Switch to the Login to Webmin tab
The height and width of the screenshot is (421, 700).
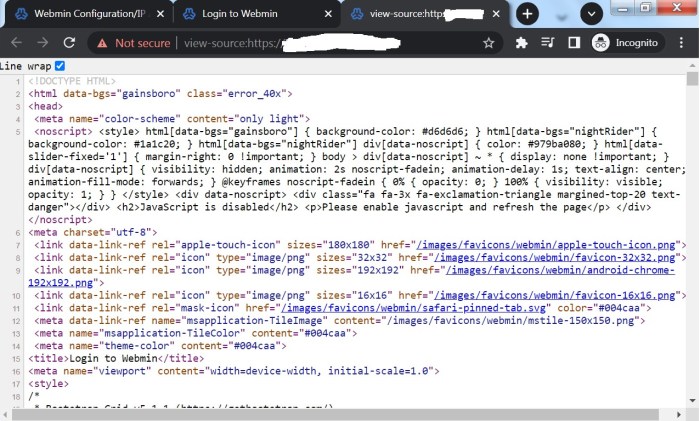(x=257, y=14)
